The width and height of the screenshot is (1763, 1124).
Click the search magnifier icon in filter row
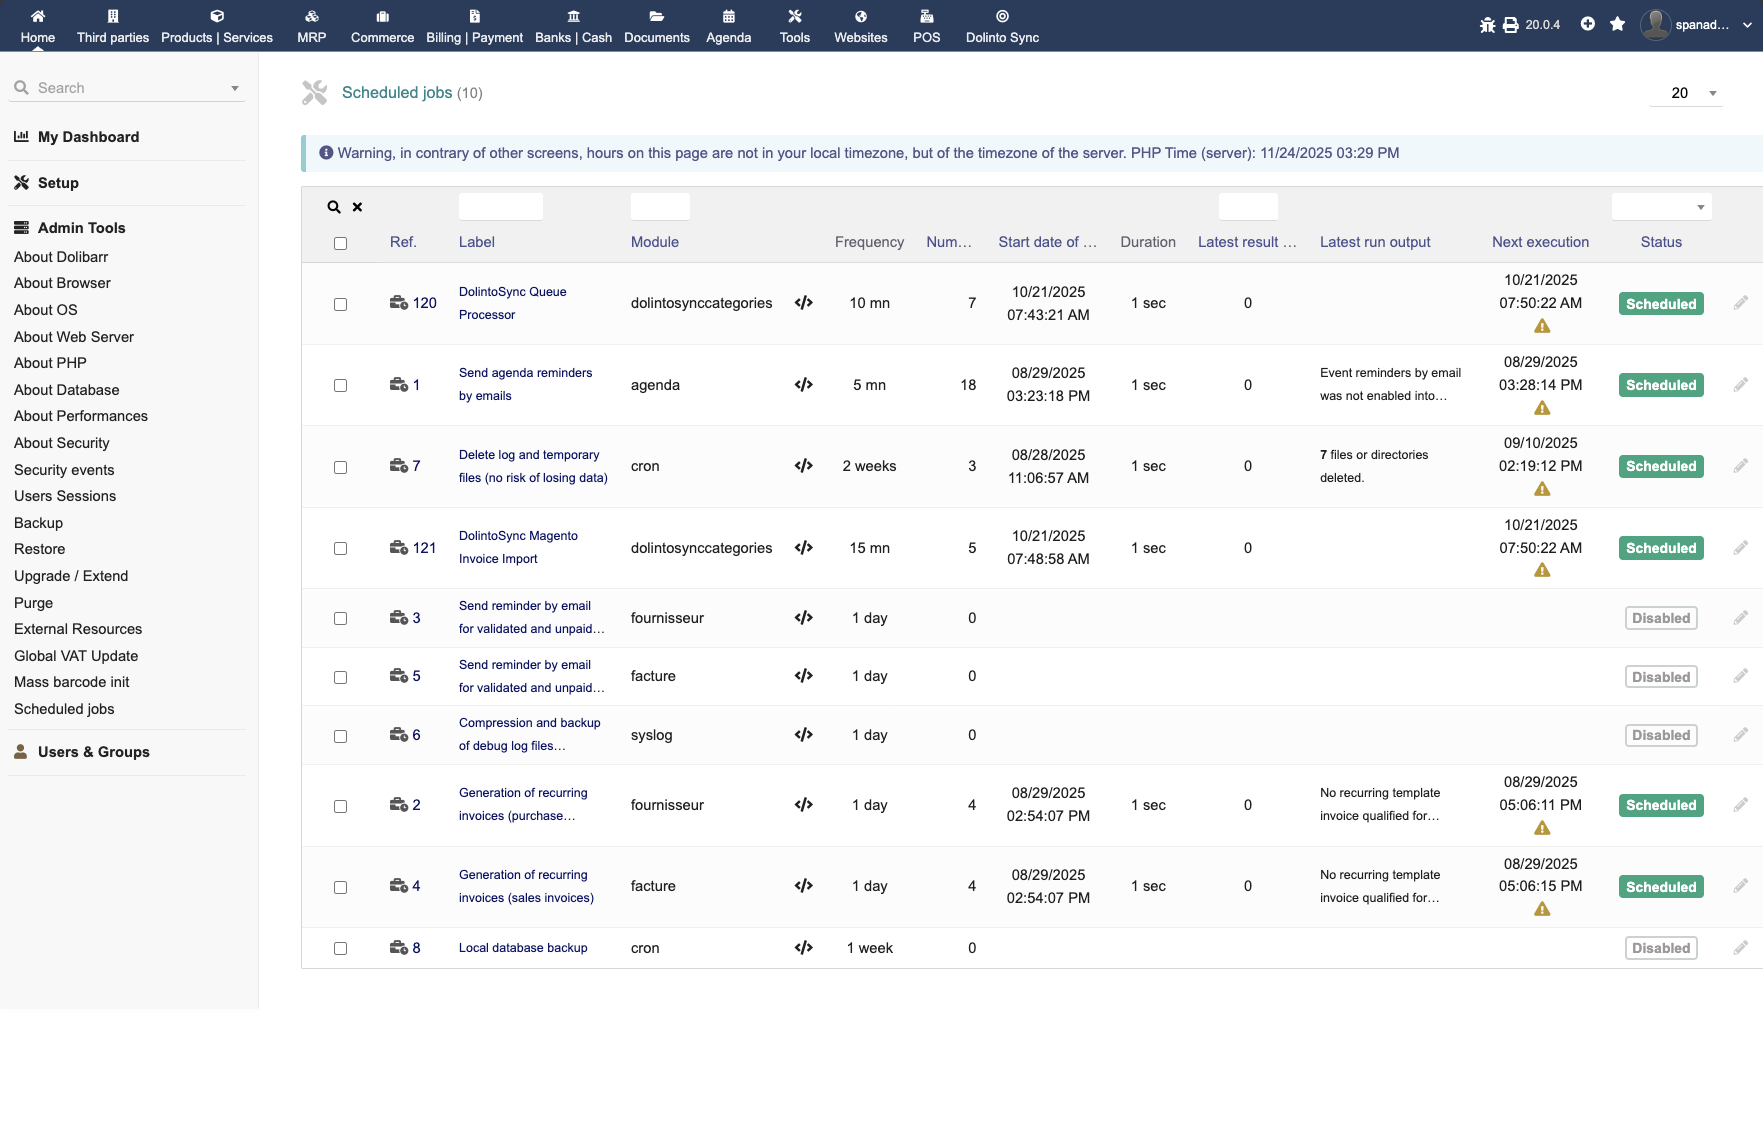[x=334, y=207]
